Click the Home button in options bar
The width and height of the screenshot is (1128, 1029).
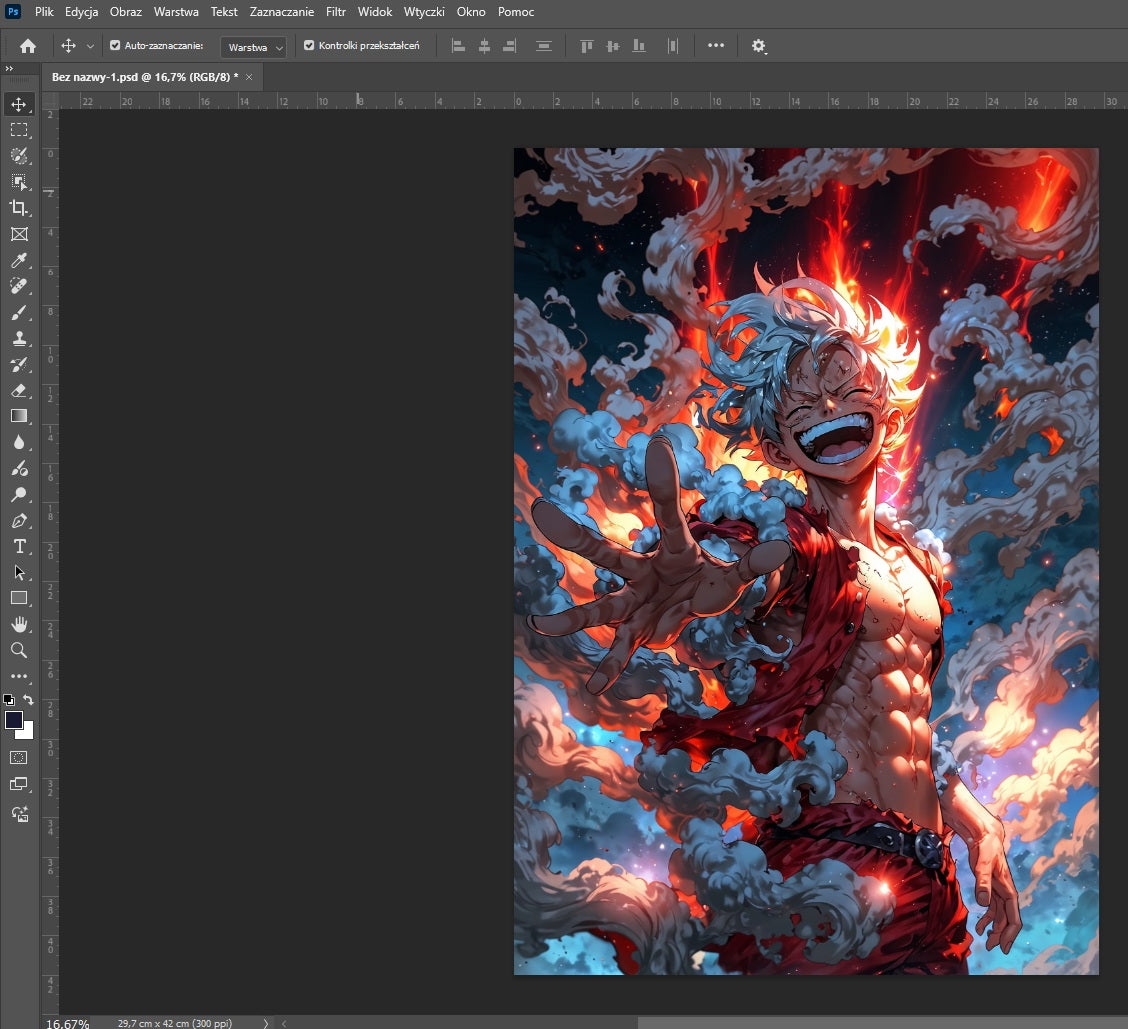[28, 46]
